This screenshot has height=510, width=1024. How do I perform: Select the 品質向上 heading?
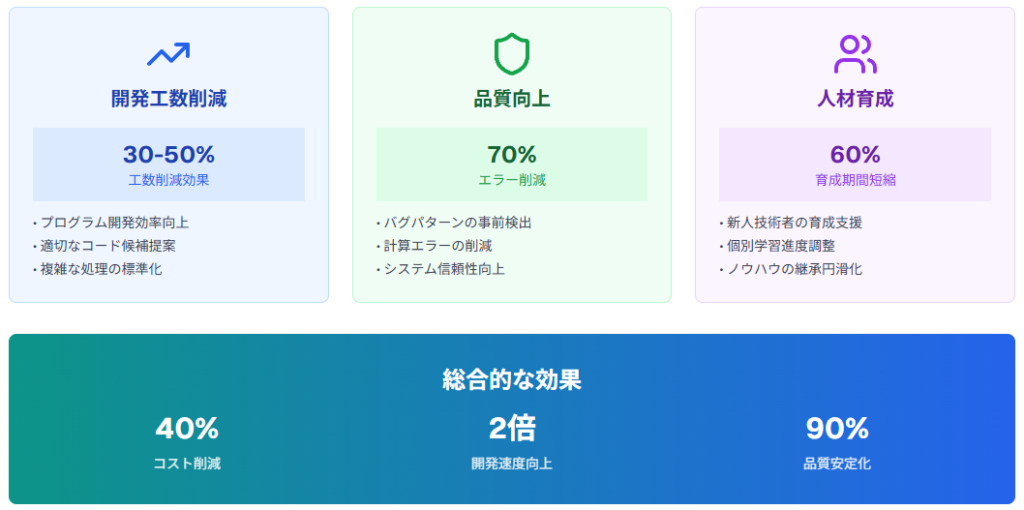pyautogui.click(x=511, y=99)
